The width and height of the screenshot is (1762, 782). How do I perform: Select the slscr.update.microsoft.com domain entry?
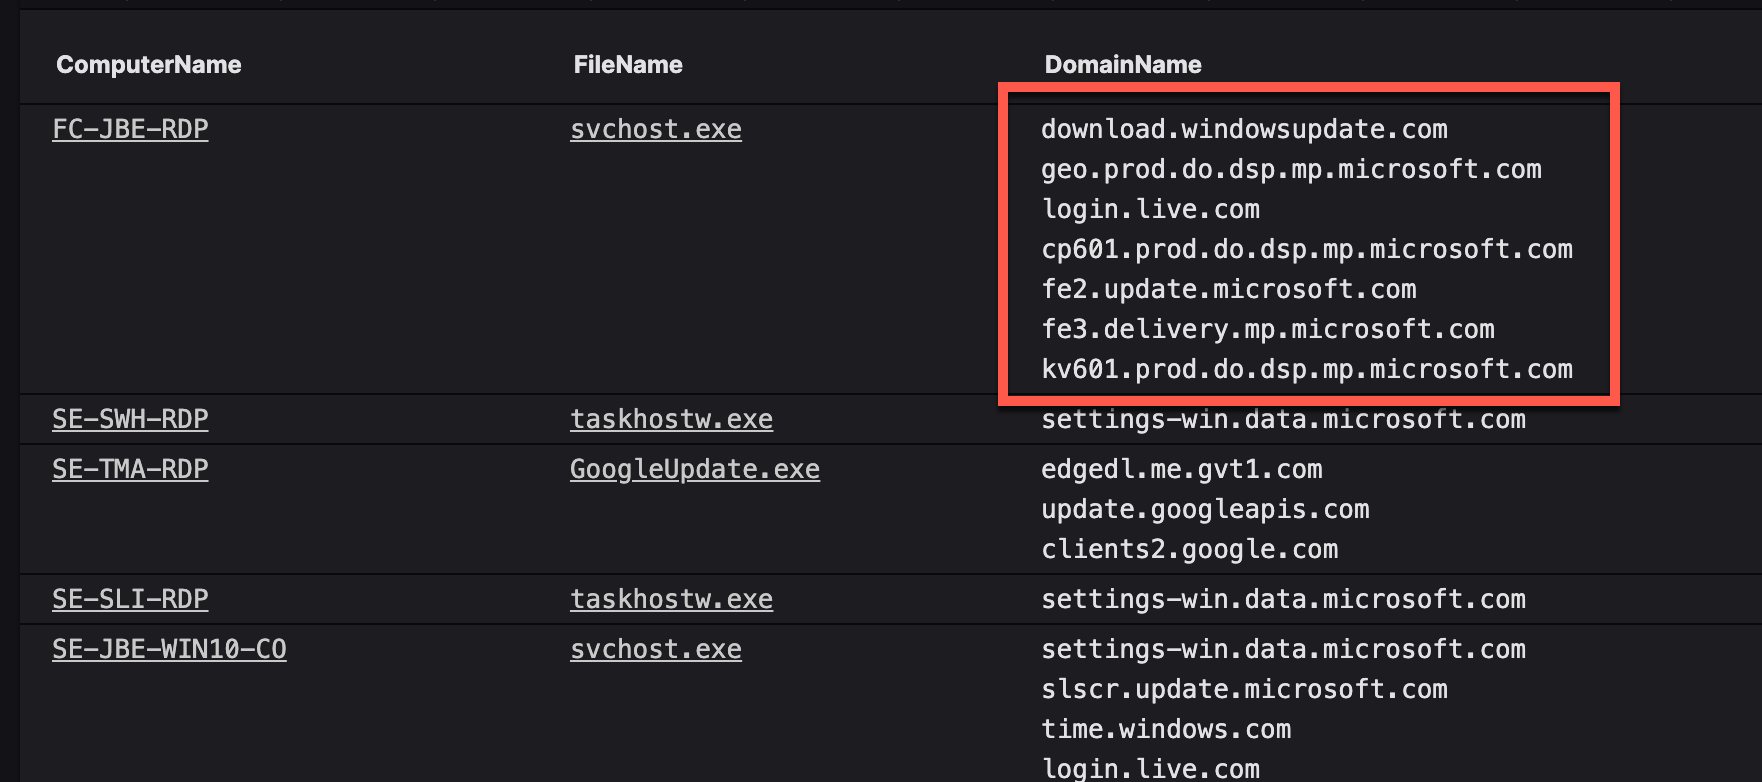pyautogui.click(x=1244, y=689)
